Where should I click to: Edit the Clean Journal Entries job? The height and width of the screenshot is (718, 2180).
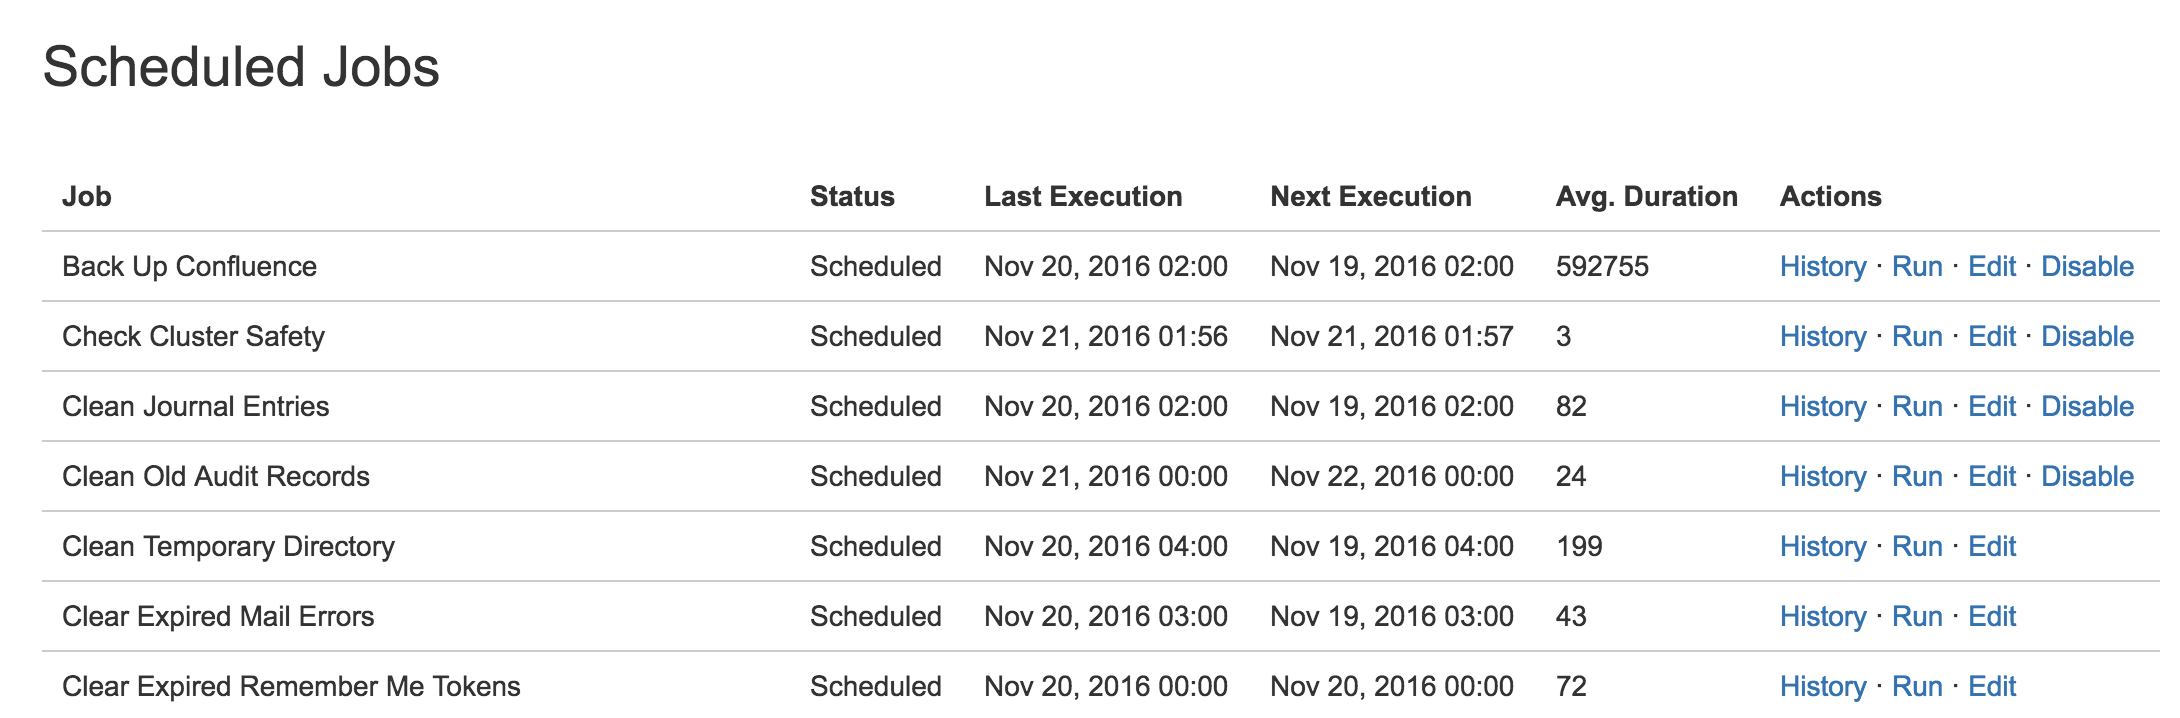pos(1992,406)
